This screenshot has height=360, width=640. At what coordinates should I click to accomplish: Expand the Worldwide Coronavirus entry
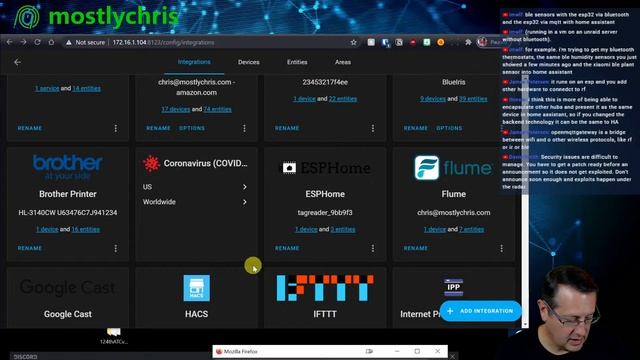coord(196,202)
